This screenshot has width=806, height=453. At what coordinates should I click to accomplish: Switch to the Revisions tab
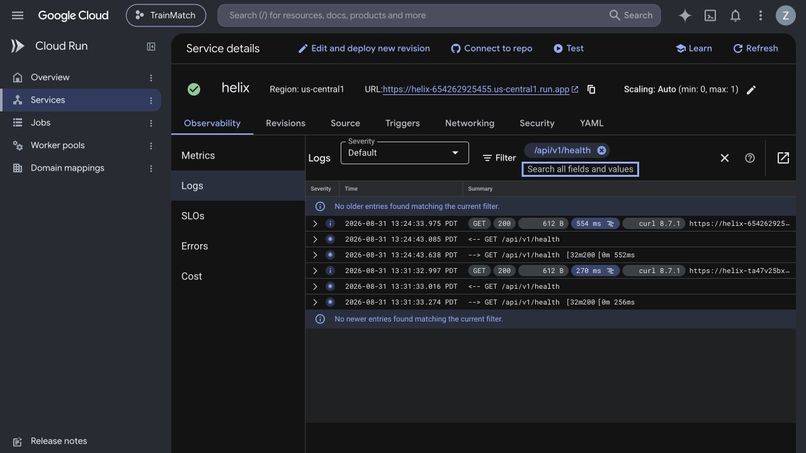coord(285,123)
